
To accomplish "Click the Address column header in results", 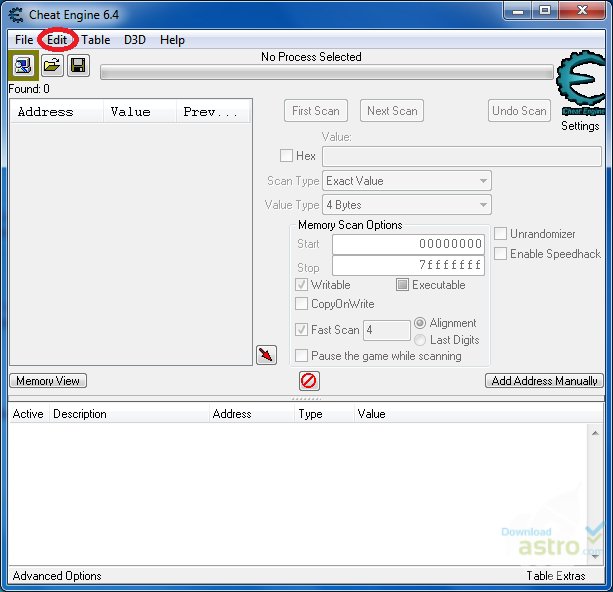I will point(57,112).
